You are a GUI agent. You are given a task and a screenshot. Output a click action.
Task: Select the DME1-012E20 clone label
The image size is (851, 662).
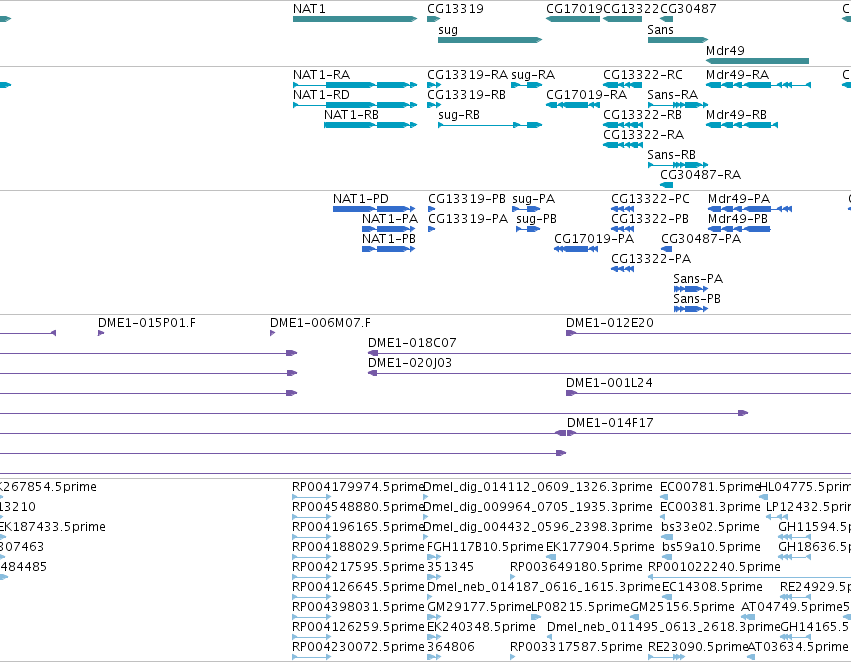coord(609,323)
